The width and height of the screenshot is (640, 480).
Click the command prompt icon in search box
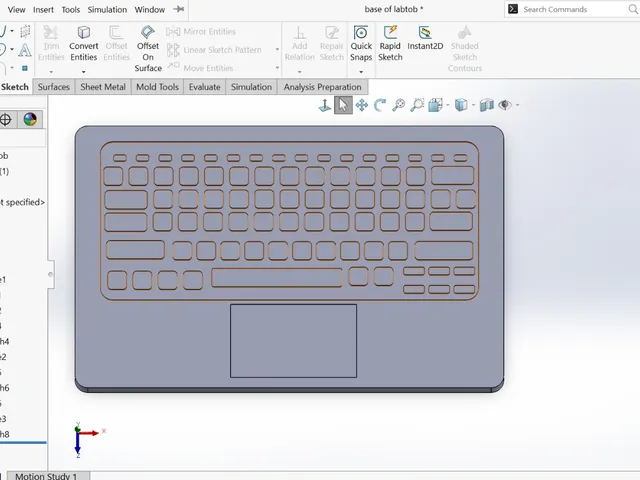(513, 9)
